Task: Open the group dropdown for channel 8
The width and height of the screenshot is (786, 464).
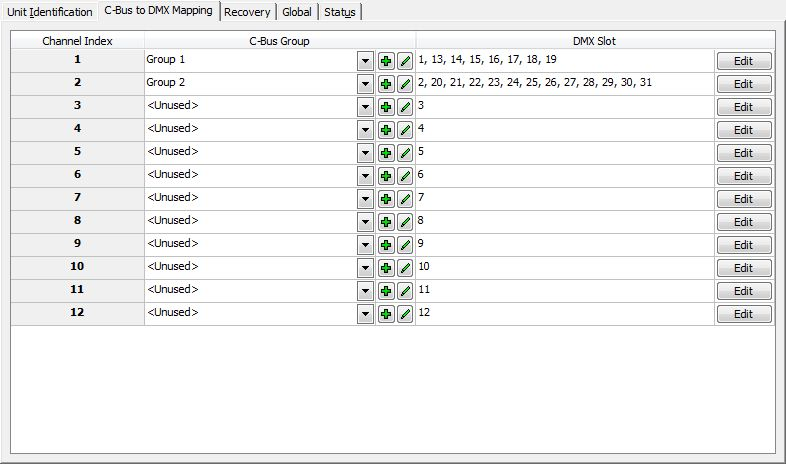Action: click(365, 222)
